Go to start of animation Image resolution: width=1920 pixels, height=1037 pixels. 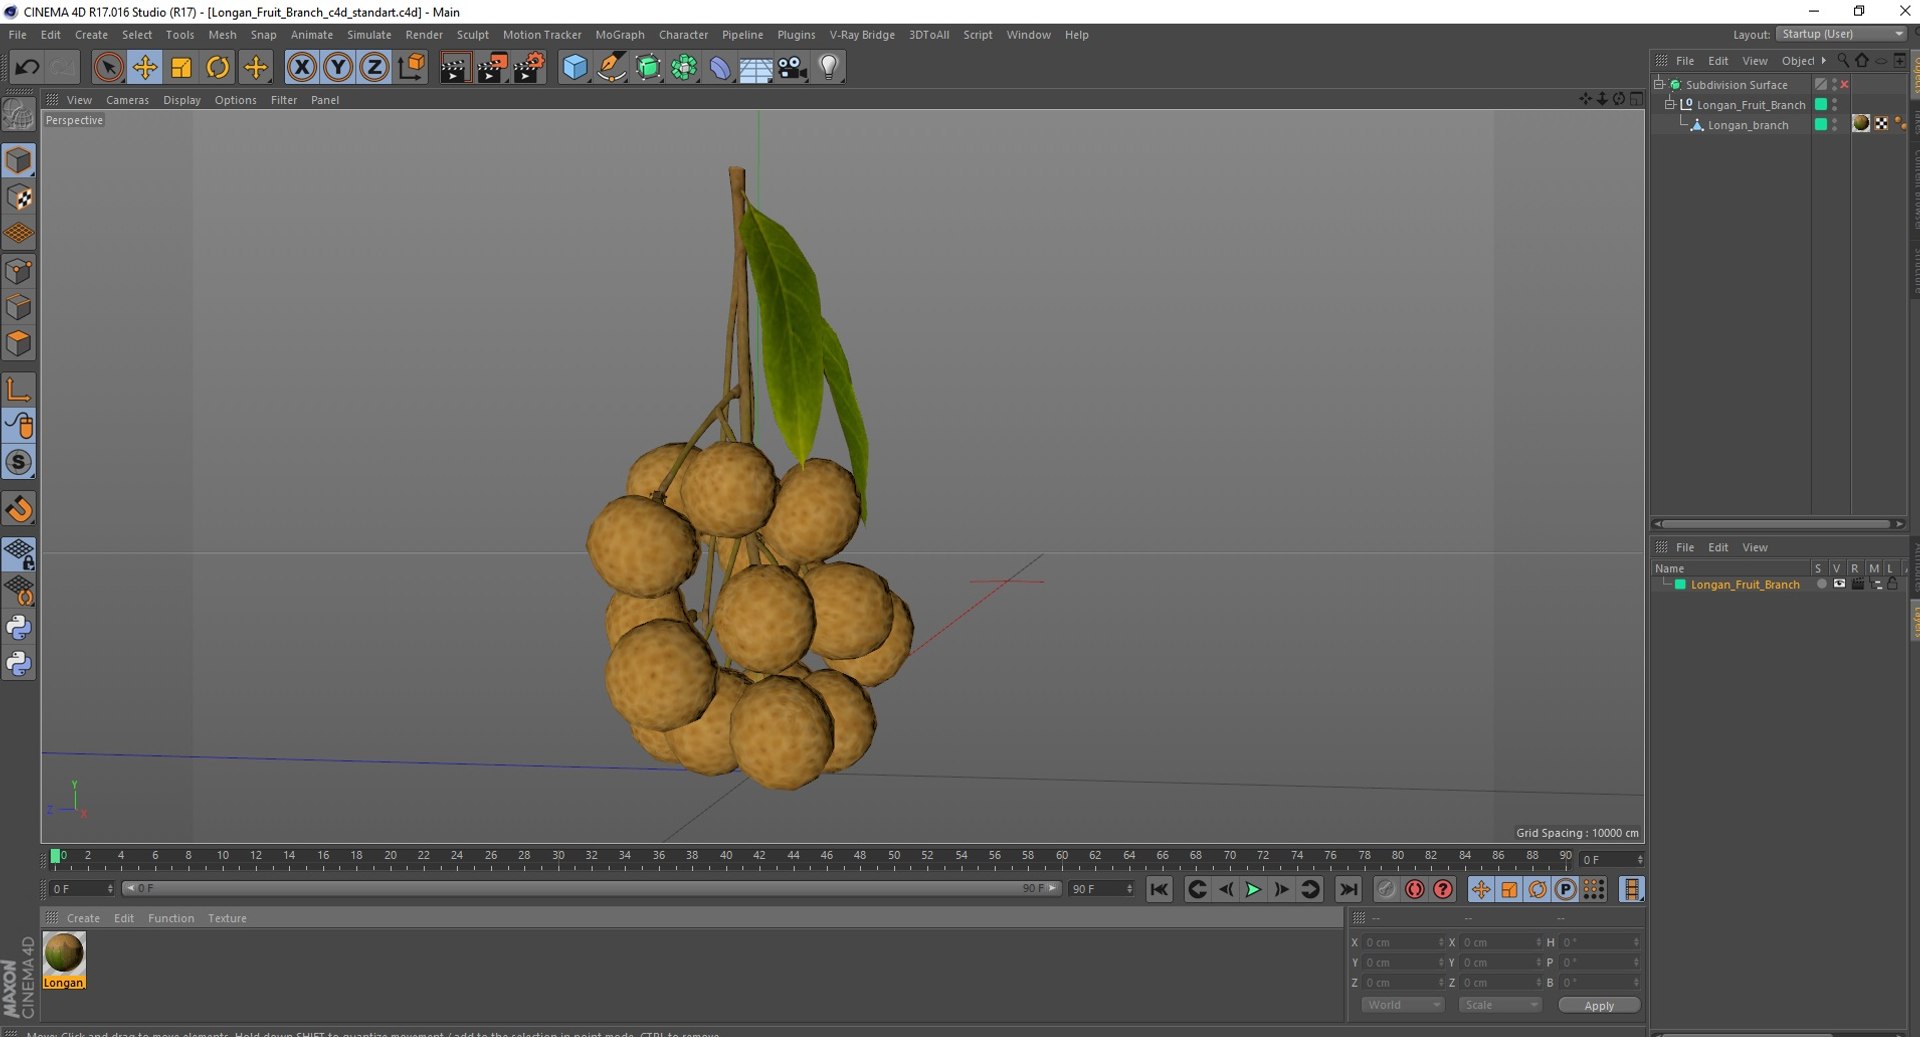click(x=1159, y=889)
